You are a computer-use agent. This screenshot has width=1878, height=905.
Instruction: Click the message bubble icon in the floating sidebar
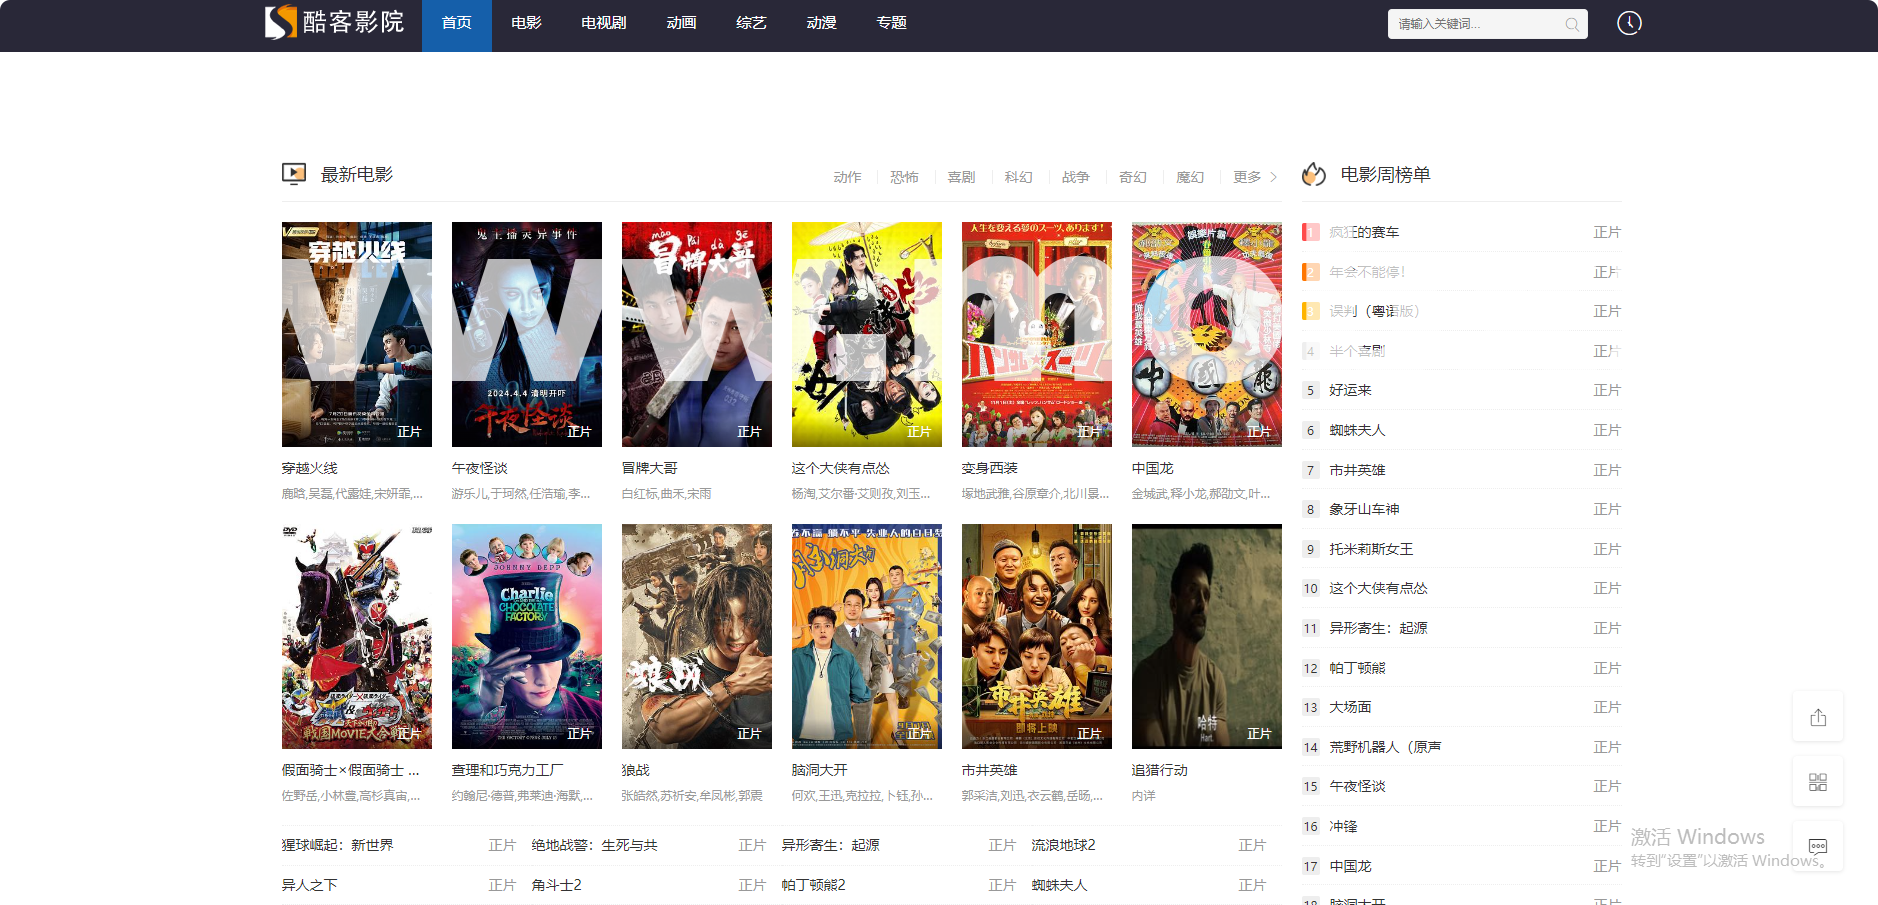click(x=1818, y=846)
